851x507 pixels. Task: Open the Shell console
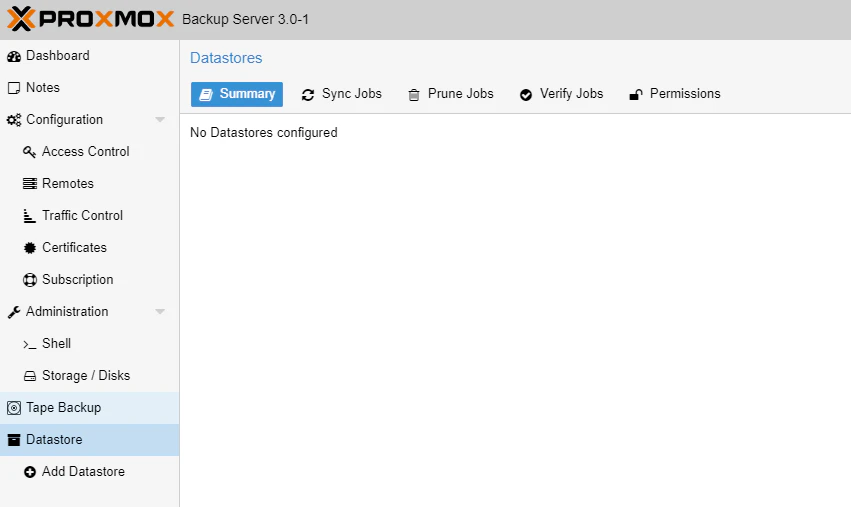pyautogui.click(x=90, y=344)
